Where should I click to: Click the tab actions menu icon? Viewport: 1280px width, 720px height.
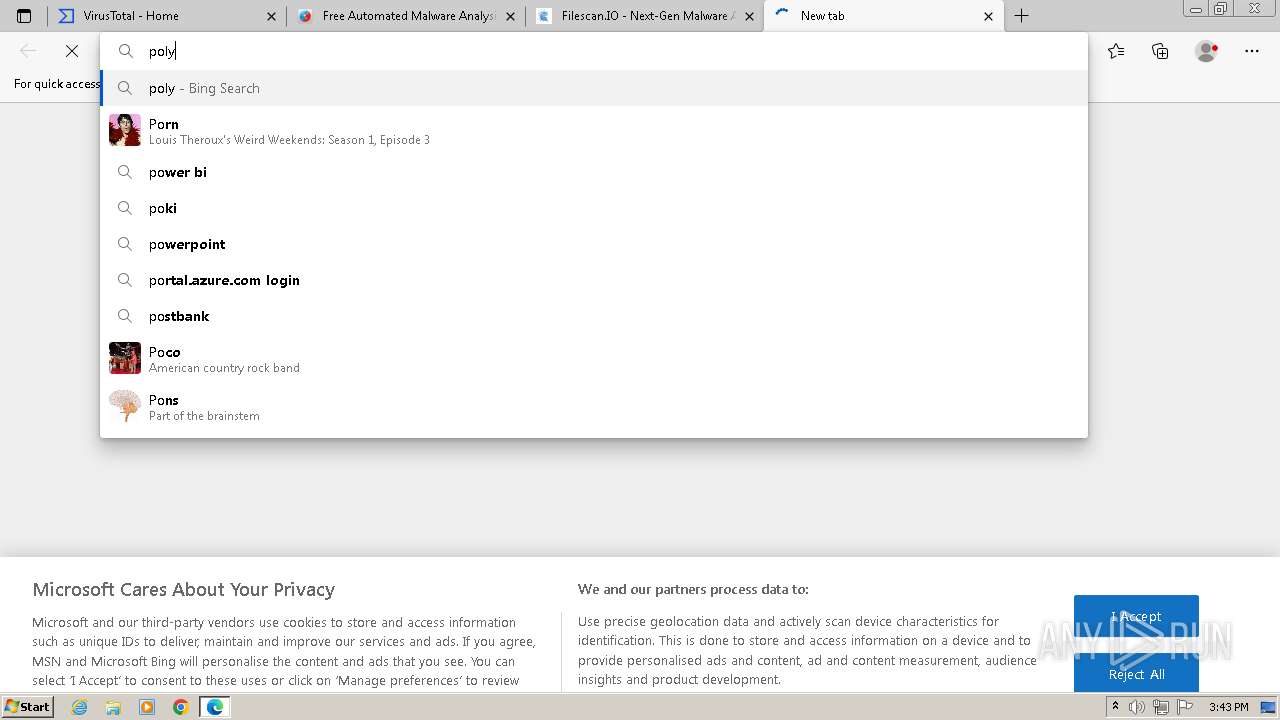(24, 16)
